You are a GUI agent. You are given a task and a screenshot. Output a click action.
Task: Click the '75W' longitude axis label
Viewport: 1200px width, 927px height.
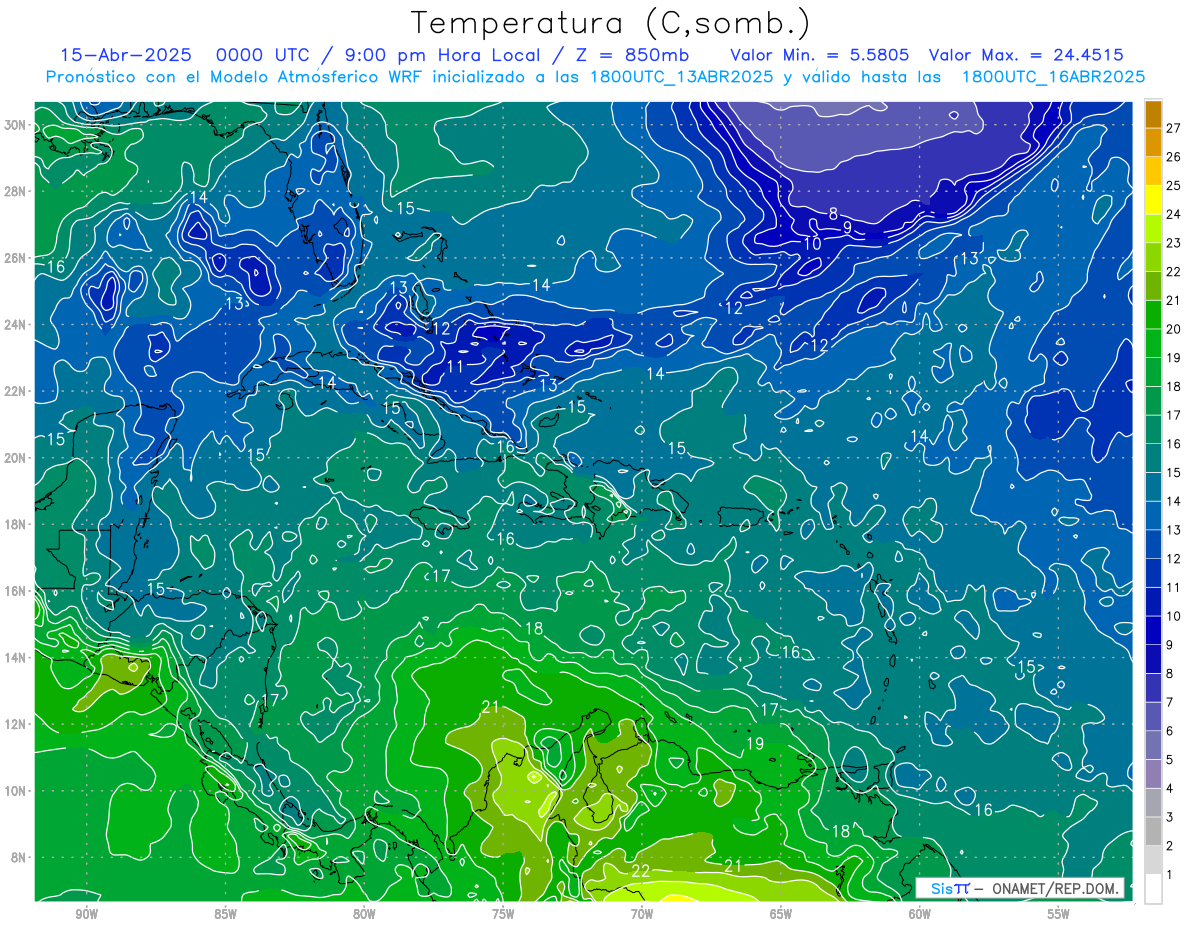503,914
